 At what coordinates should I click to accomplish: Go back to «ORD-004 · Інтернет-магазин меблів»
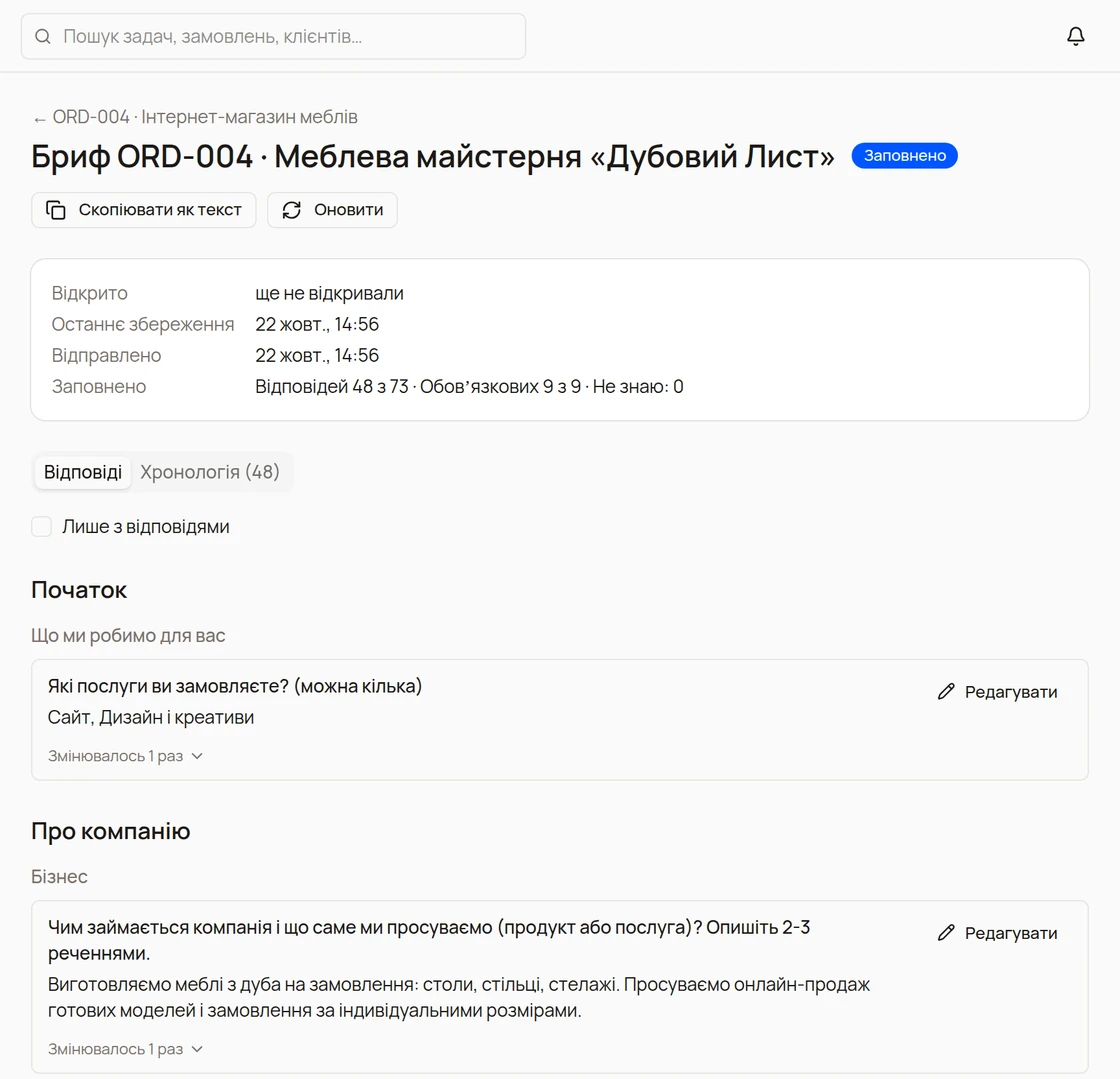click(x=195, y=117)
